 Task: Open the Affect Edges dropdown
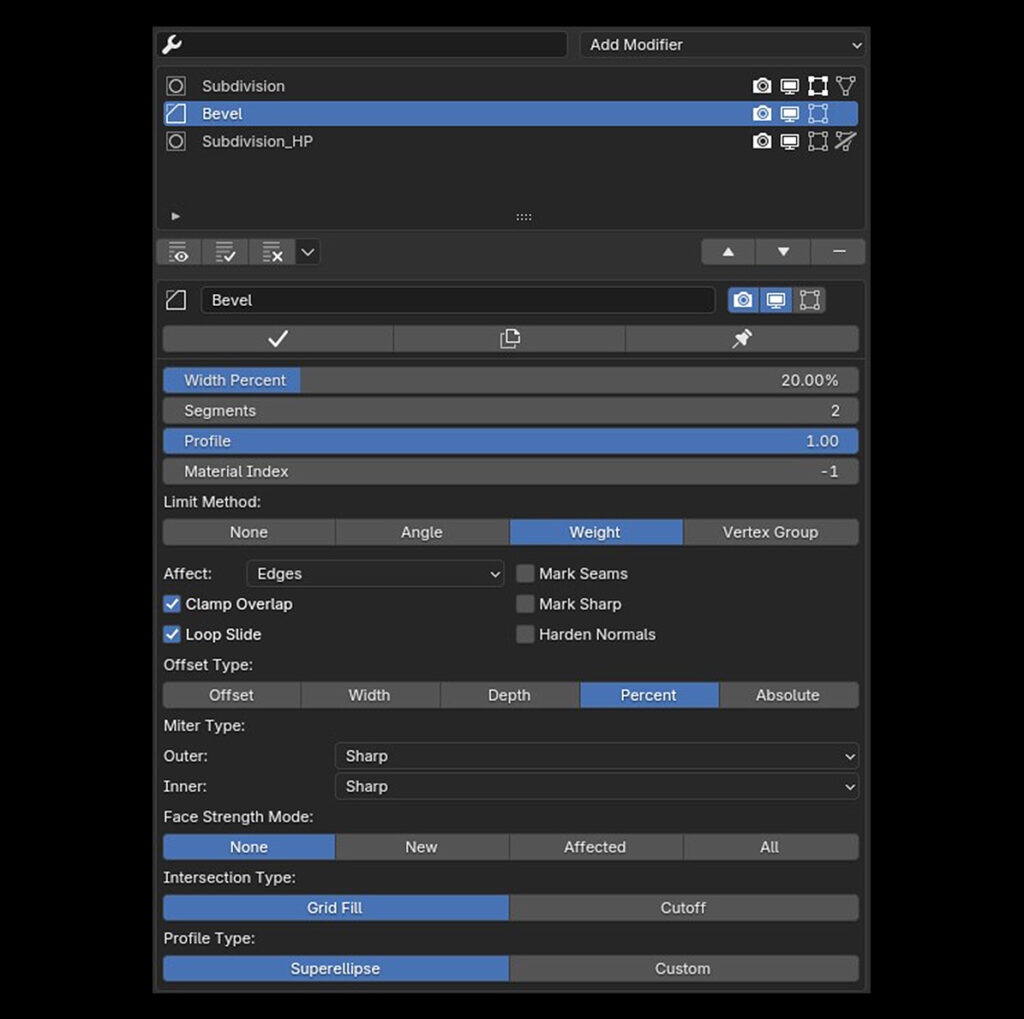375,574
